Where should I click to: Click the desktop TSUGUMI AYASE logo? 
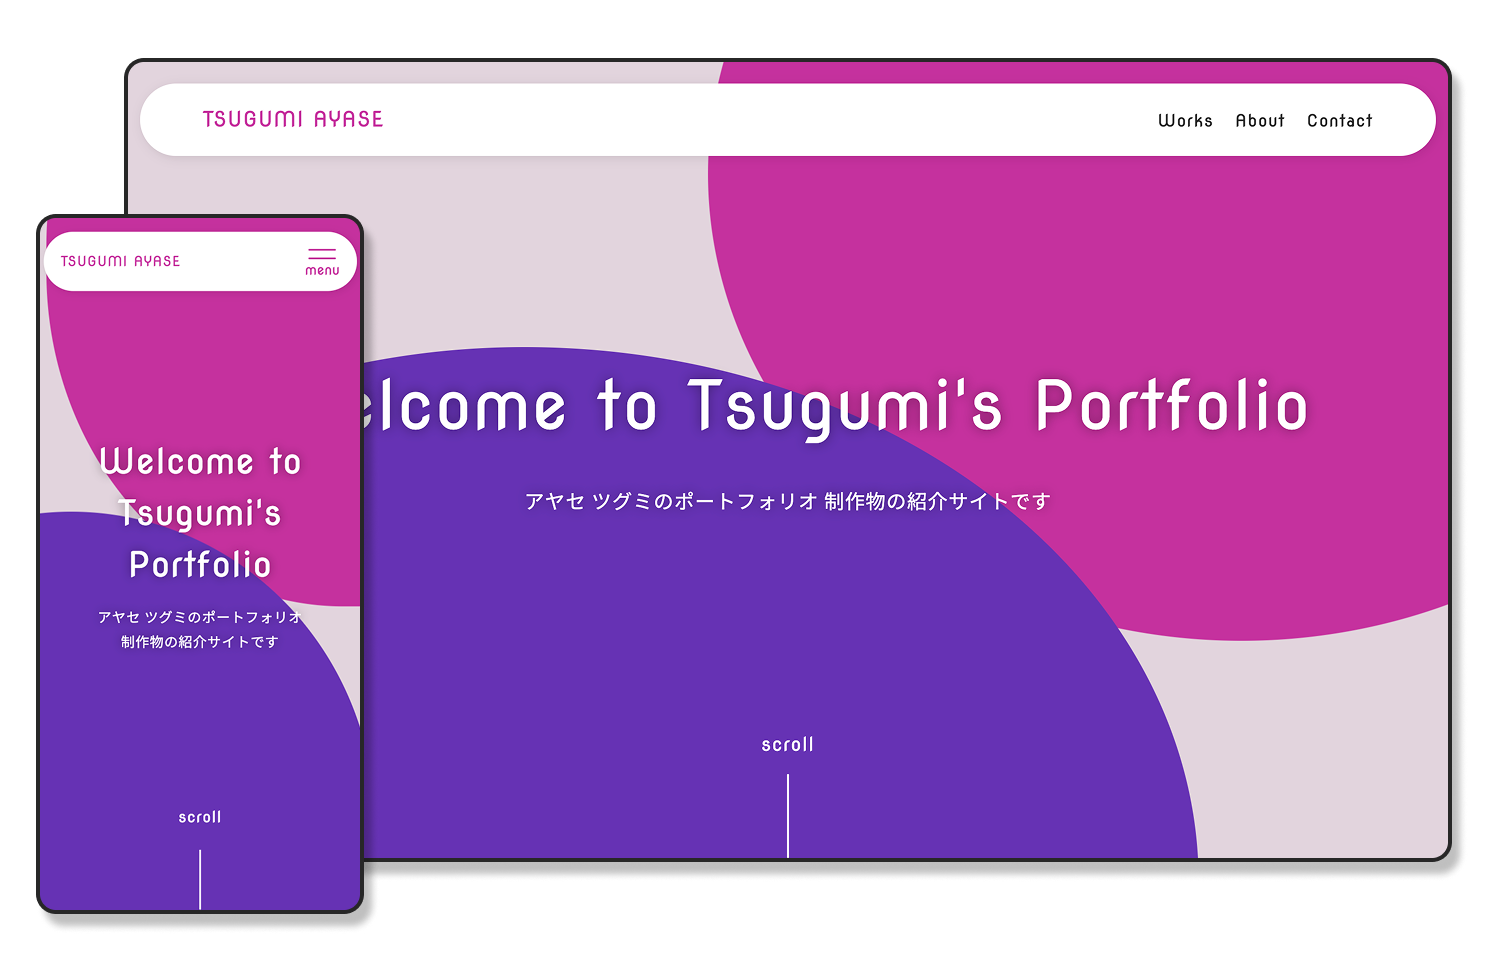coord(293,119)
